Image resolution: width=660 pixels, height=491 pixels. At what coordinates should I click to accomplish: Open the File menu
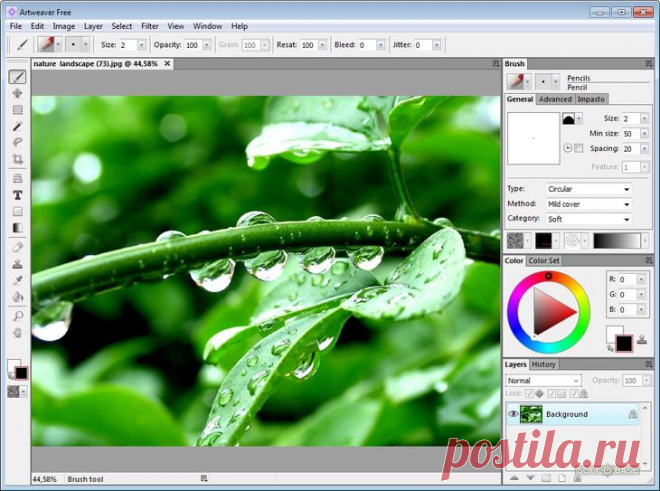point(16,26)
